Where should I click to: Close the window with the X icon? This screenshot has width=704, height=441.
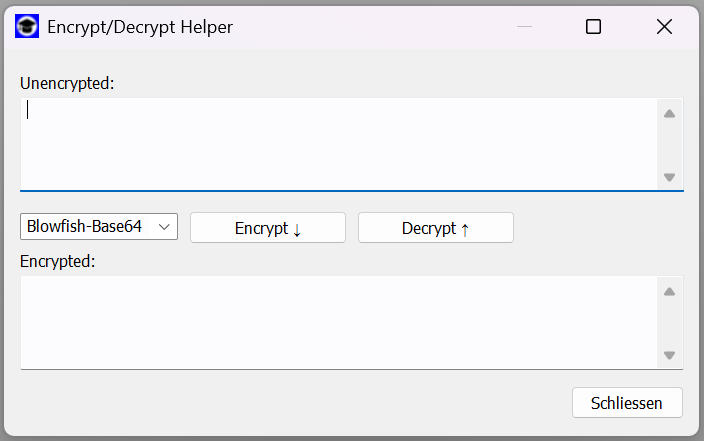(x=664, y=26)
